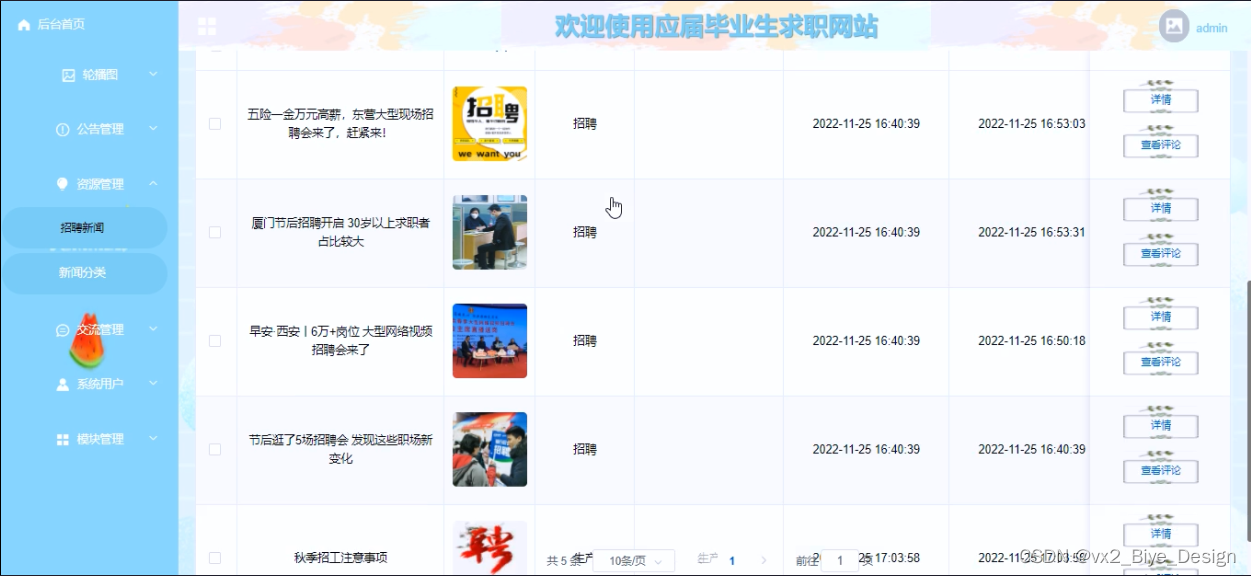Click title 早安 西安丨6万+岗位
The height and width of the screenshot is (576, 1251).
[x=340, y=341]
